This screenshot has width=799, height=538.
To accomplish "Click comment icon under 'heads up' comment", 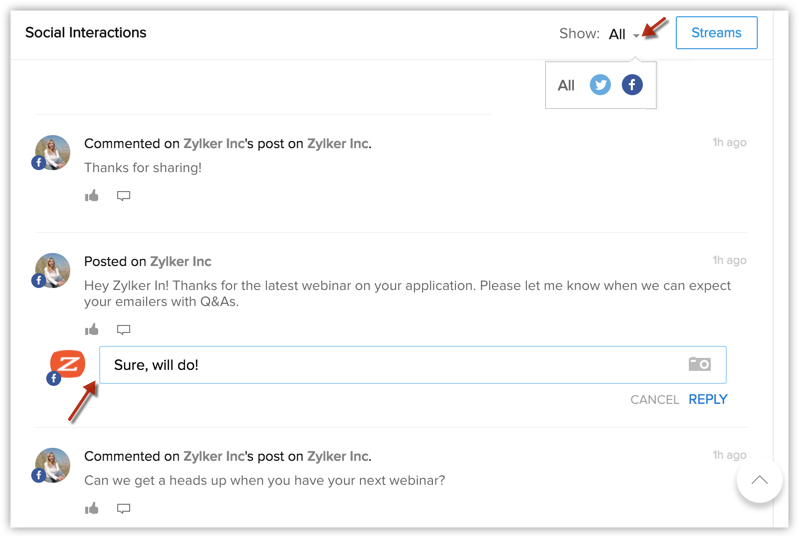I will (123, 508).
